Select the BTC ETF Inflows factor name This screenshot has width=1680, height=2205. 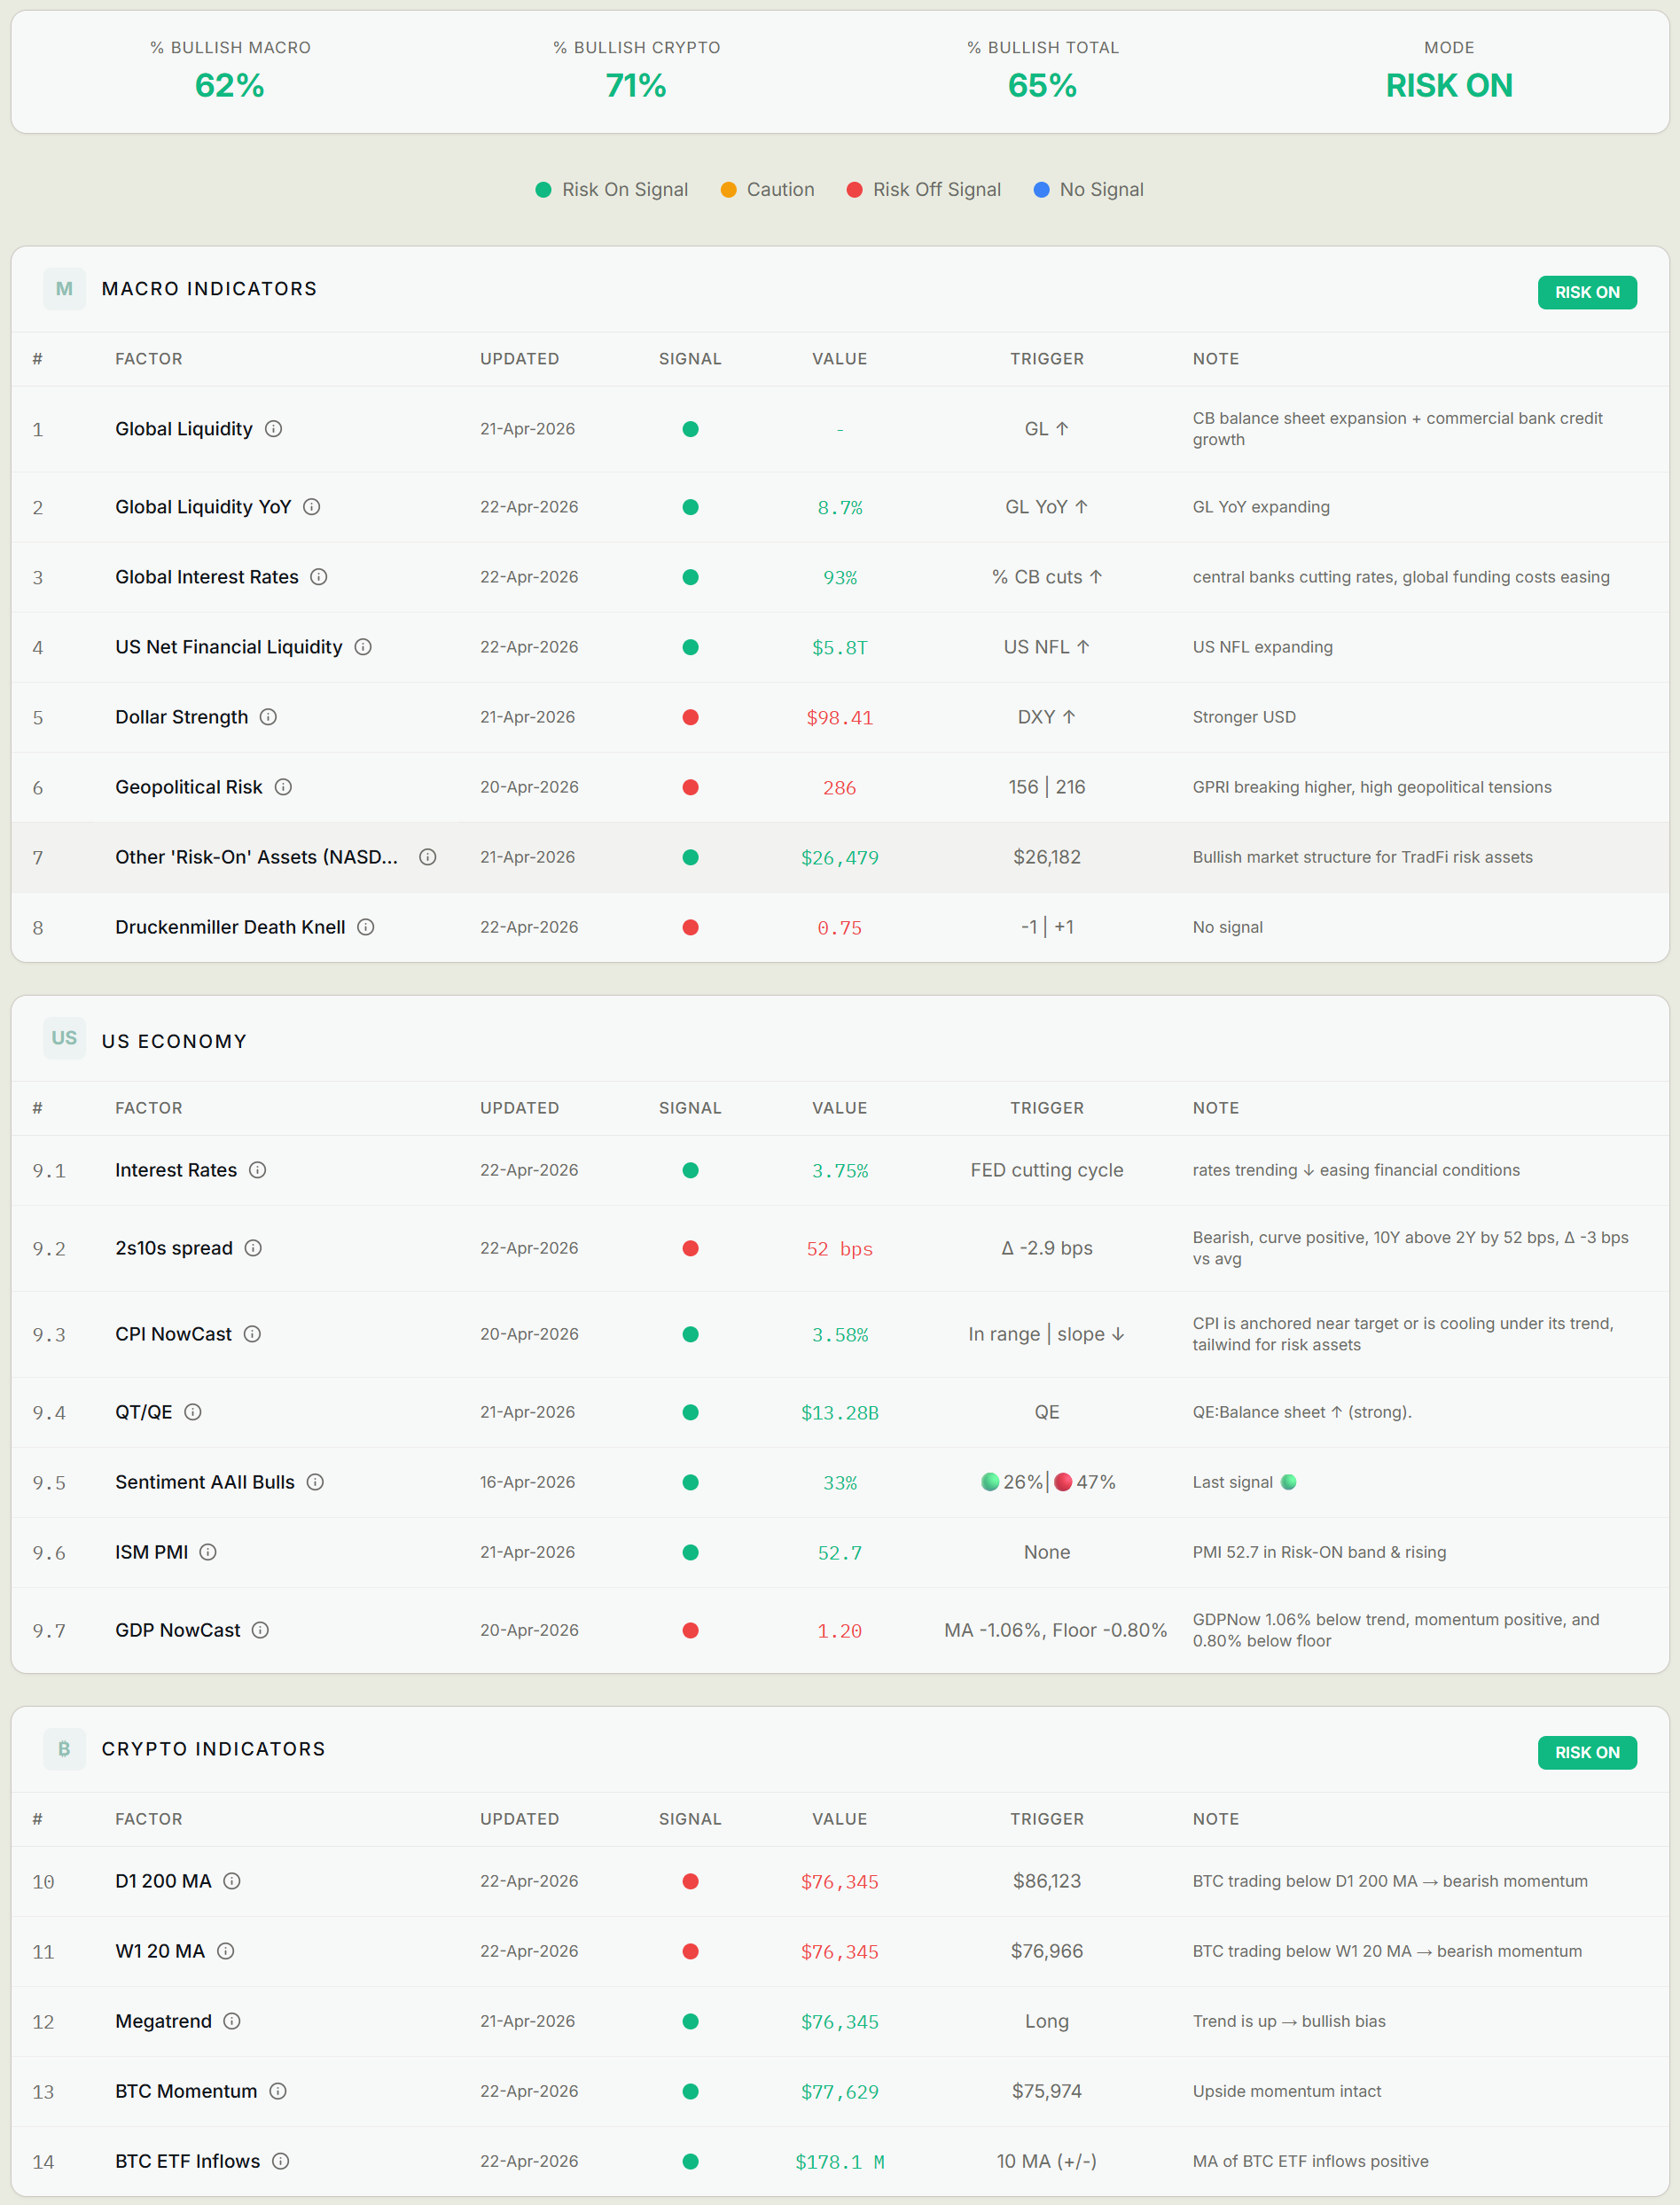click(187, 2161)
